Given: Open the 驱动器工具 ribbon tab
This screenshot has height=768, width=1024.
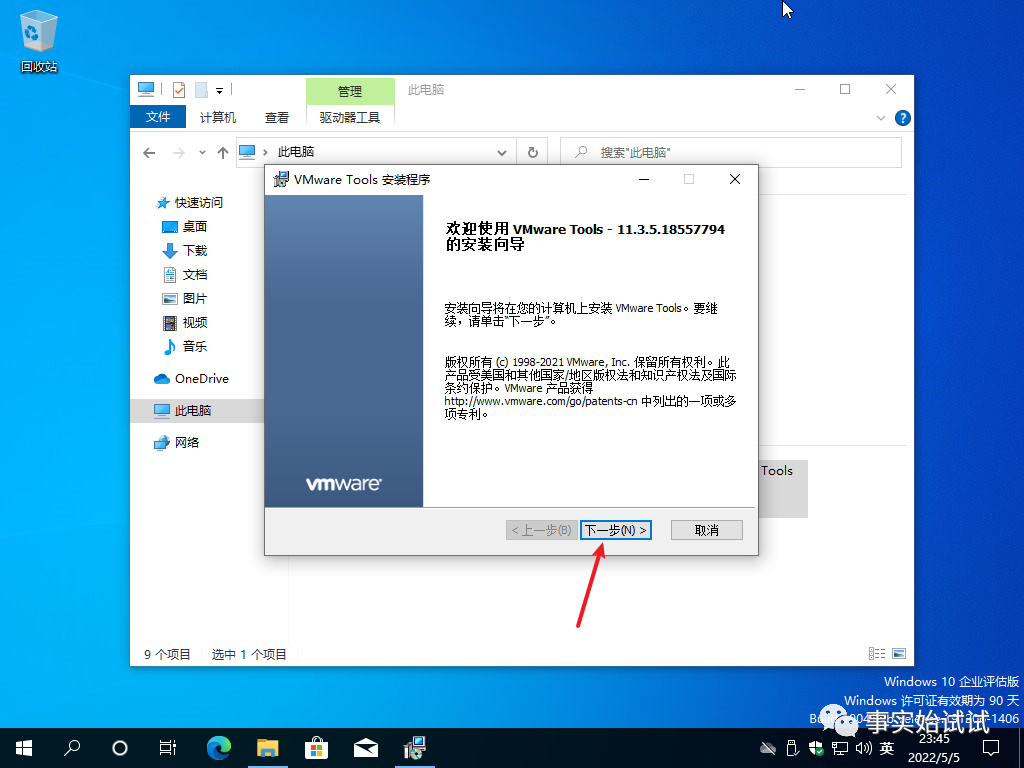Looking at the screenshot, I should pos(349,117).
